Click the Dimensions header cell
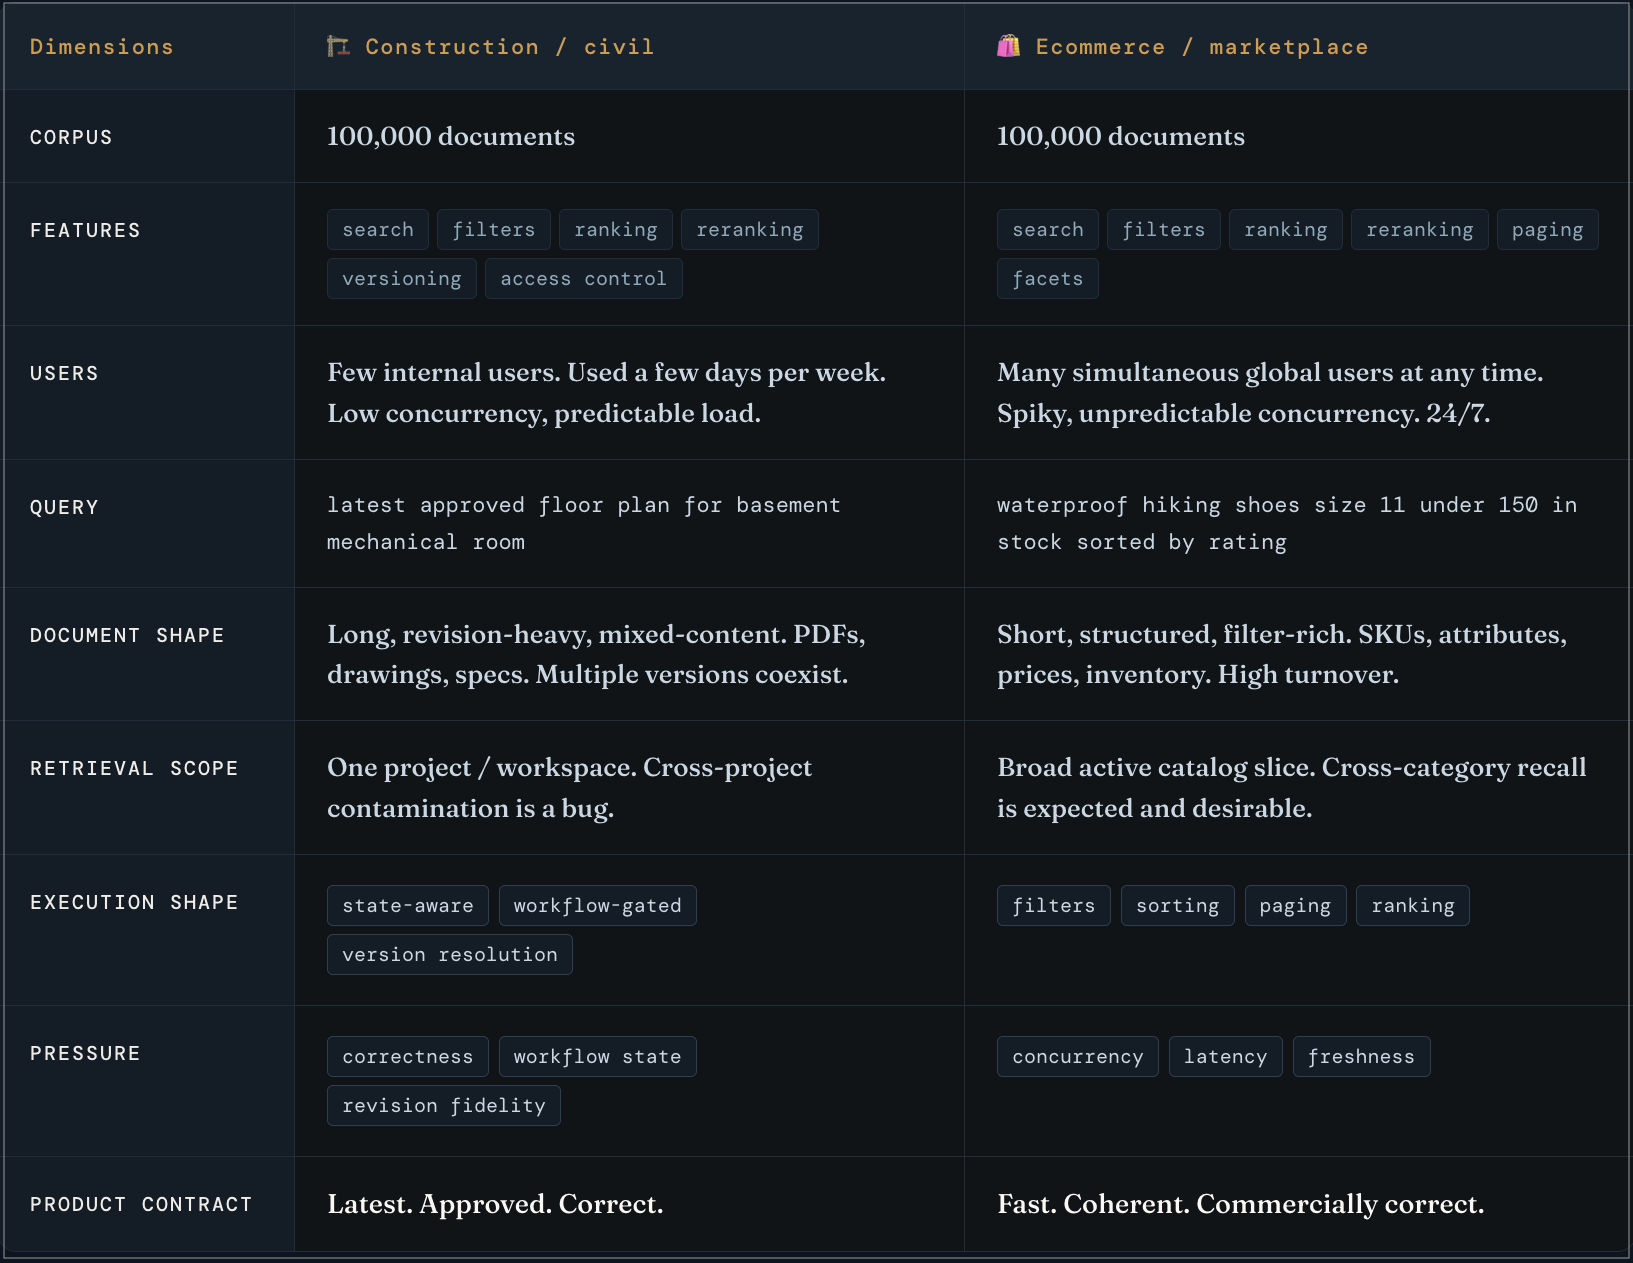 coord(101,45)
